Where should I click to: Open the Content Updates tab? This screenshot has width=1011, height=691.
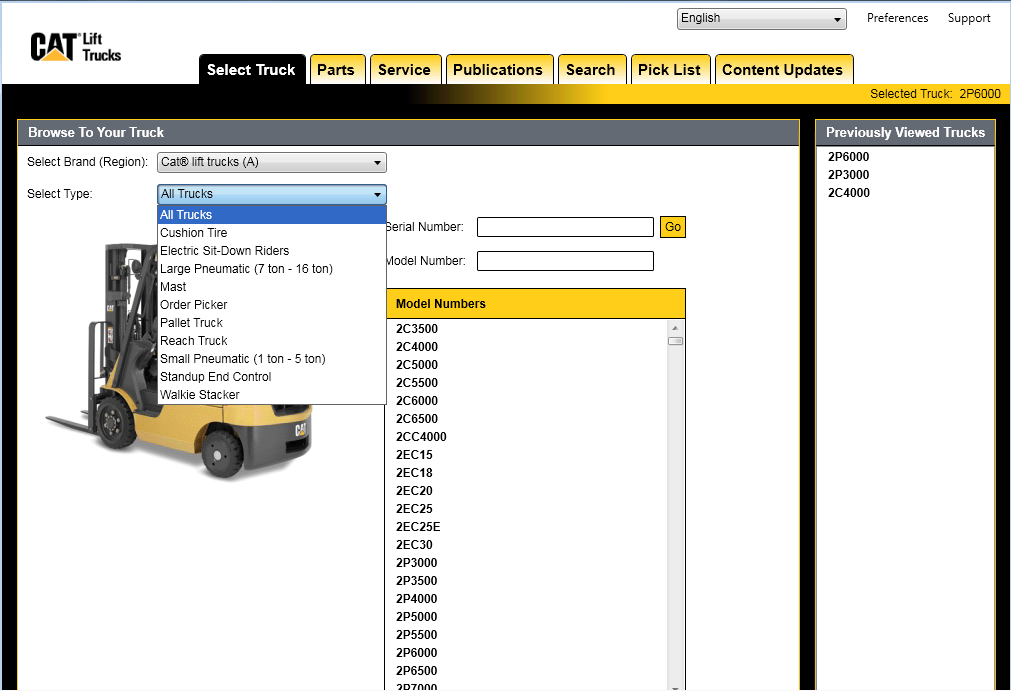[783, 70]
